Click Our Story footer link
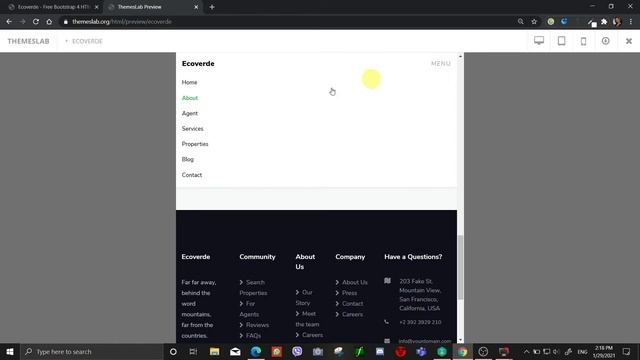This screenshot has width=640, height=360. 304,298
